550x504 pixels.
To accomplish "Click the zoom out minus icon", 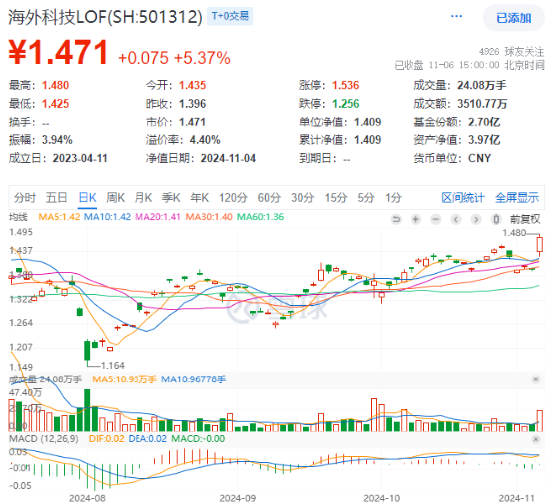I will pyautogui.click(x=436, y=220).
